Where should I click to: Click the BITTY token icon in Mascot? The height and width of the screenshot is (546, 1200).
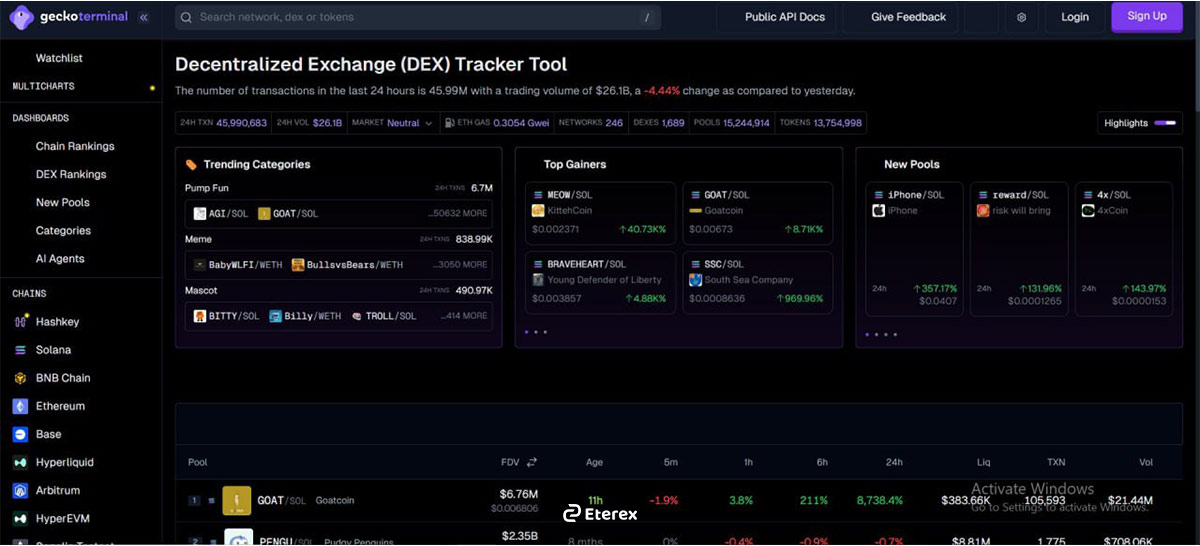coord(200,315)
